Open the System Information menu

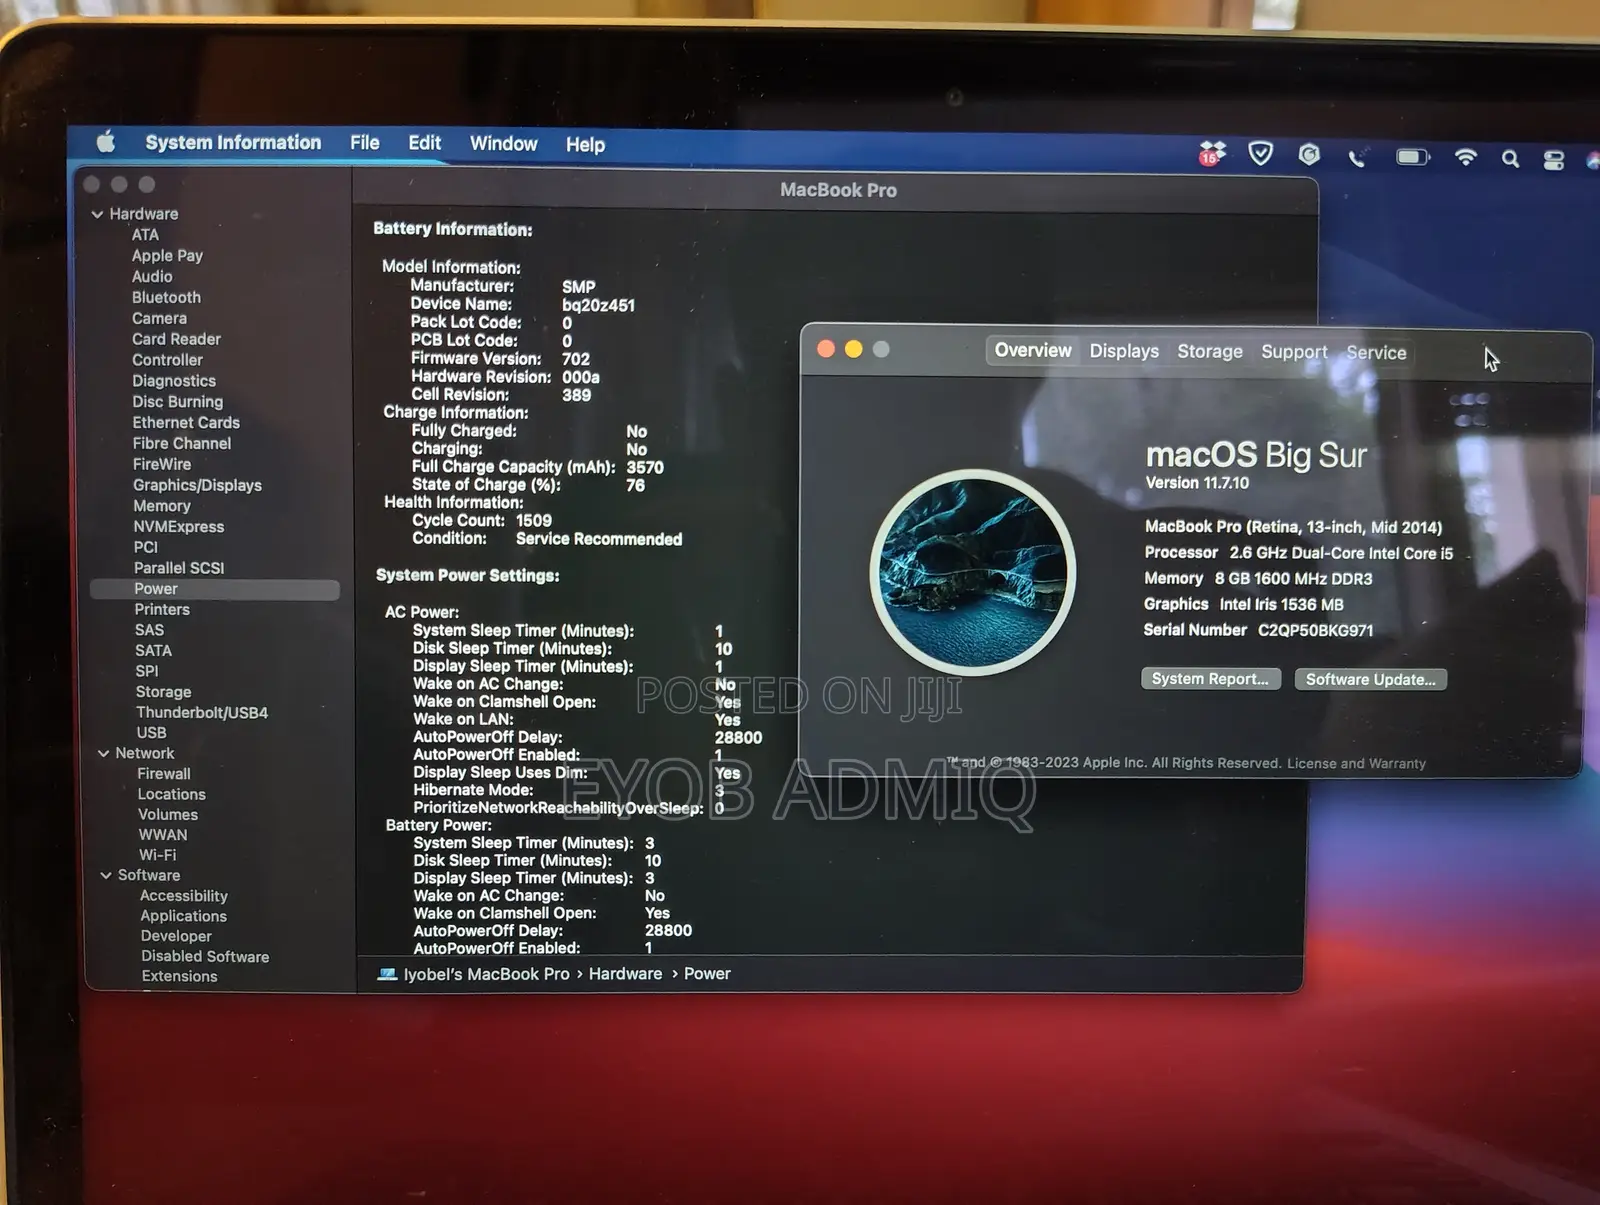click(233, 142)
